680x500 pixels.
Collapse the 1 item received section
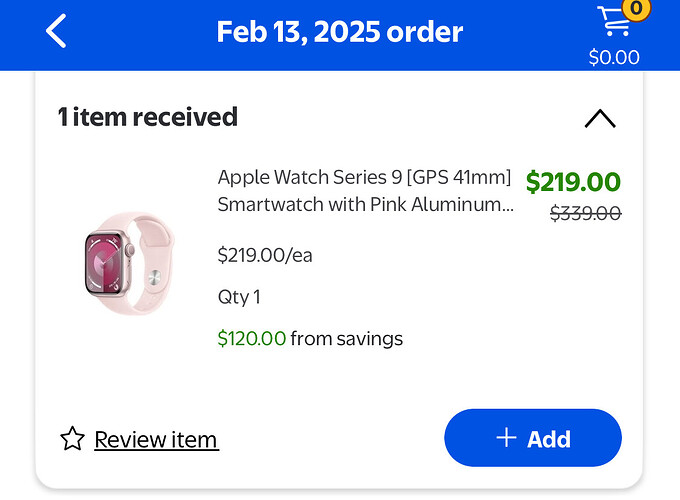(x=600, y=118)
